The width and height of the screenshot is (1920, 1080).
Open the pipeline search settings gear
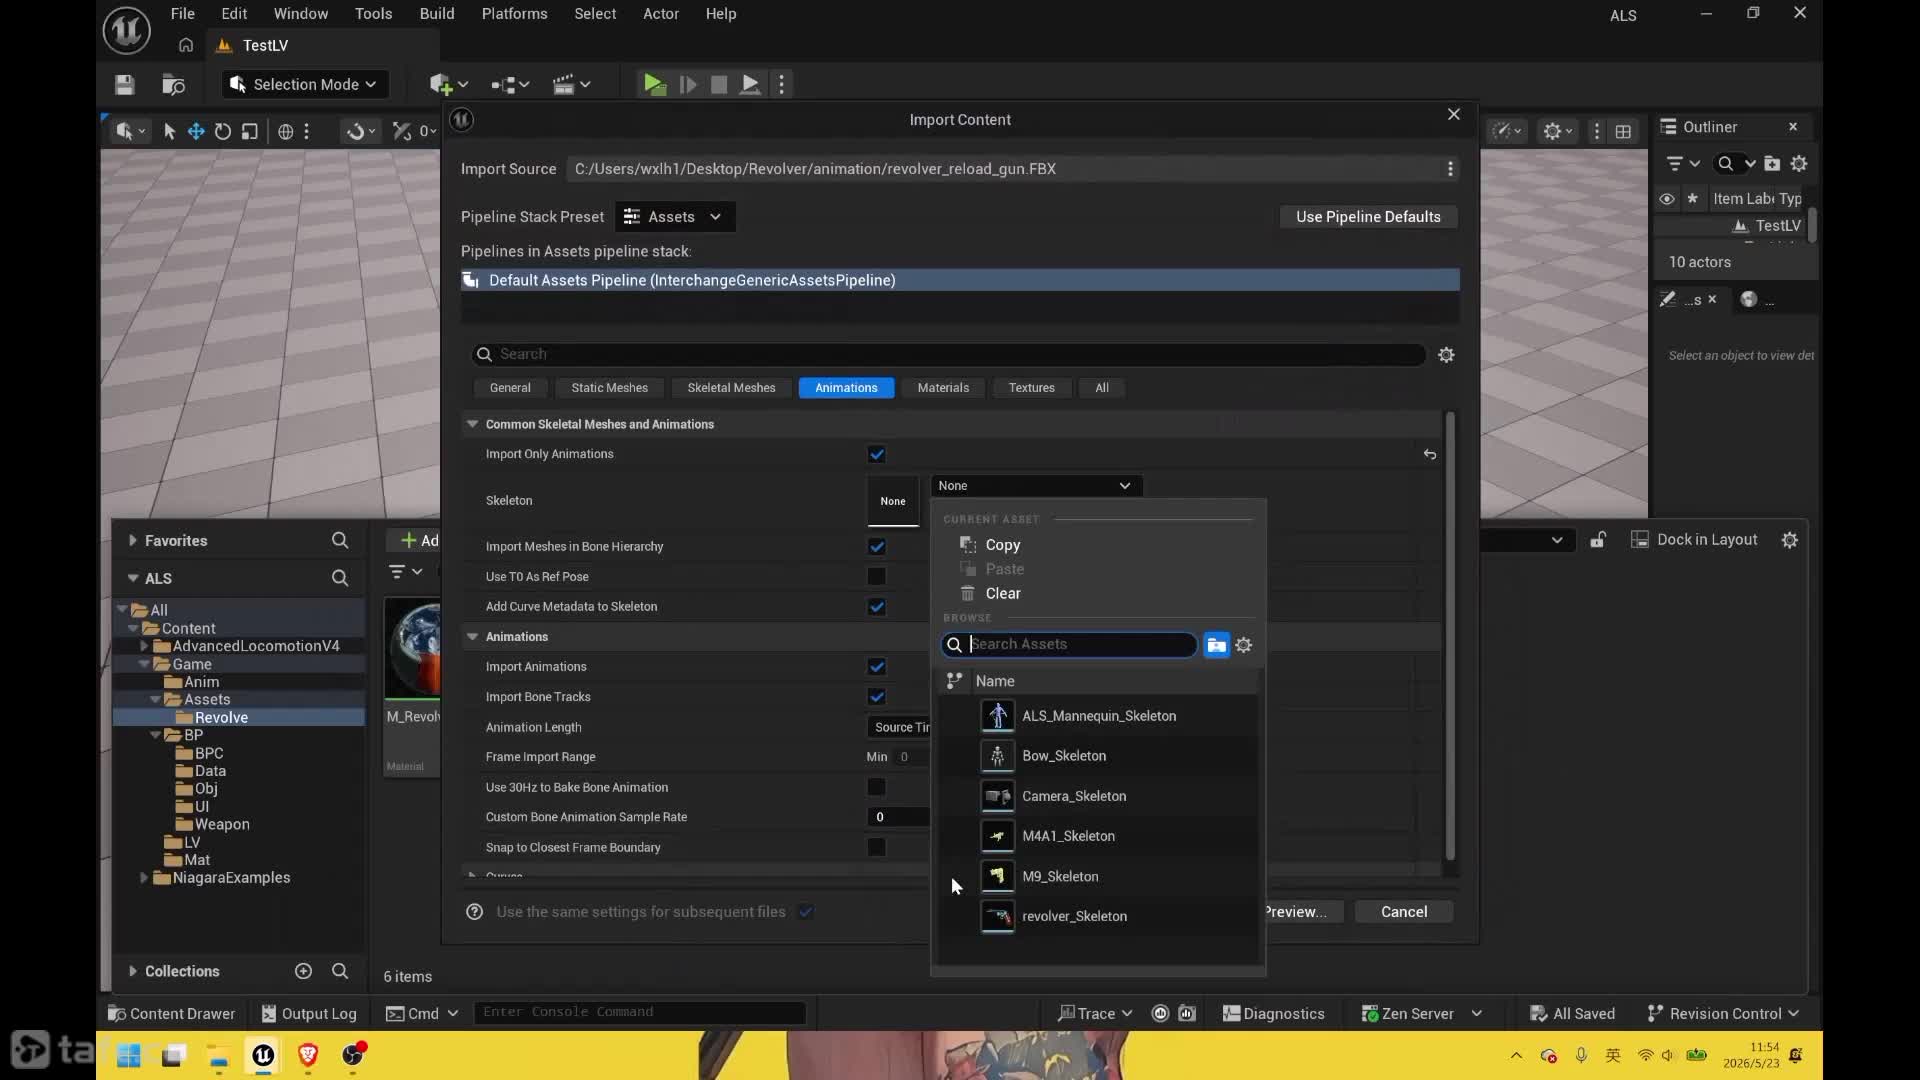click(1446, 355)
